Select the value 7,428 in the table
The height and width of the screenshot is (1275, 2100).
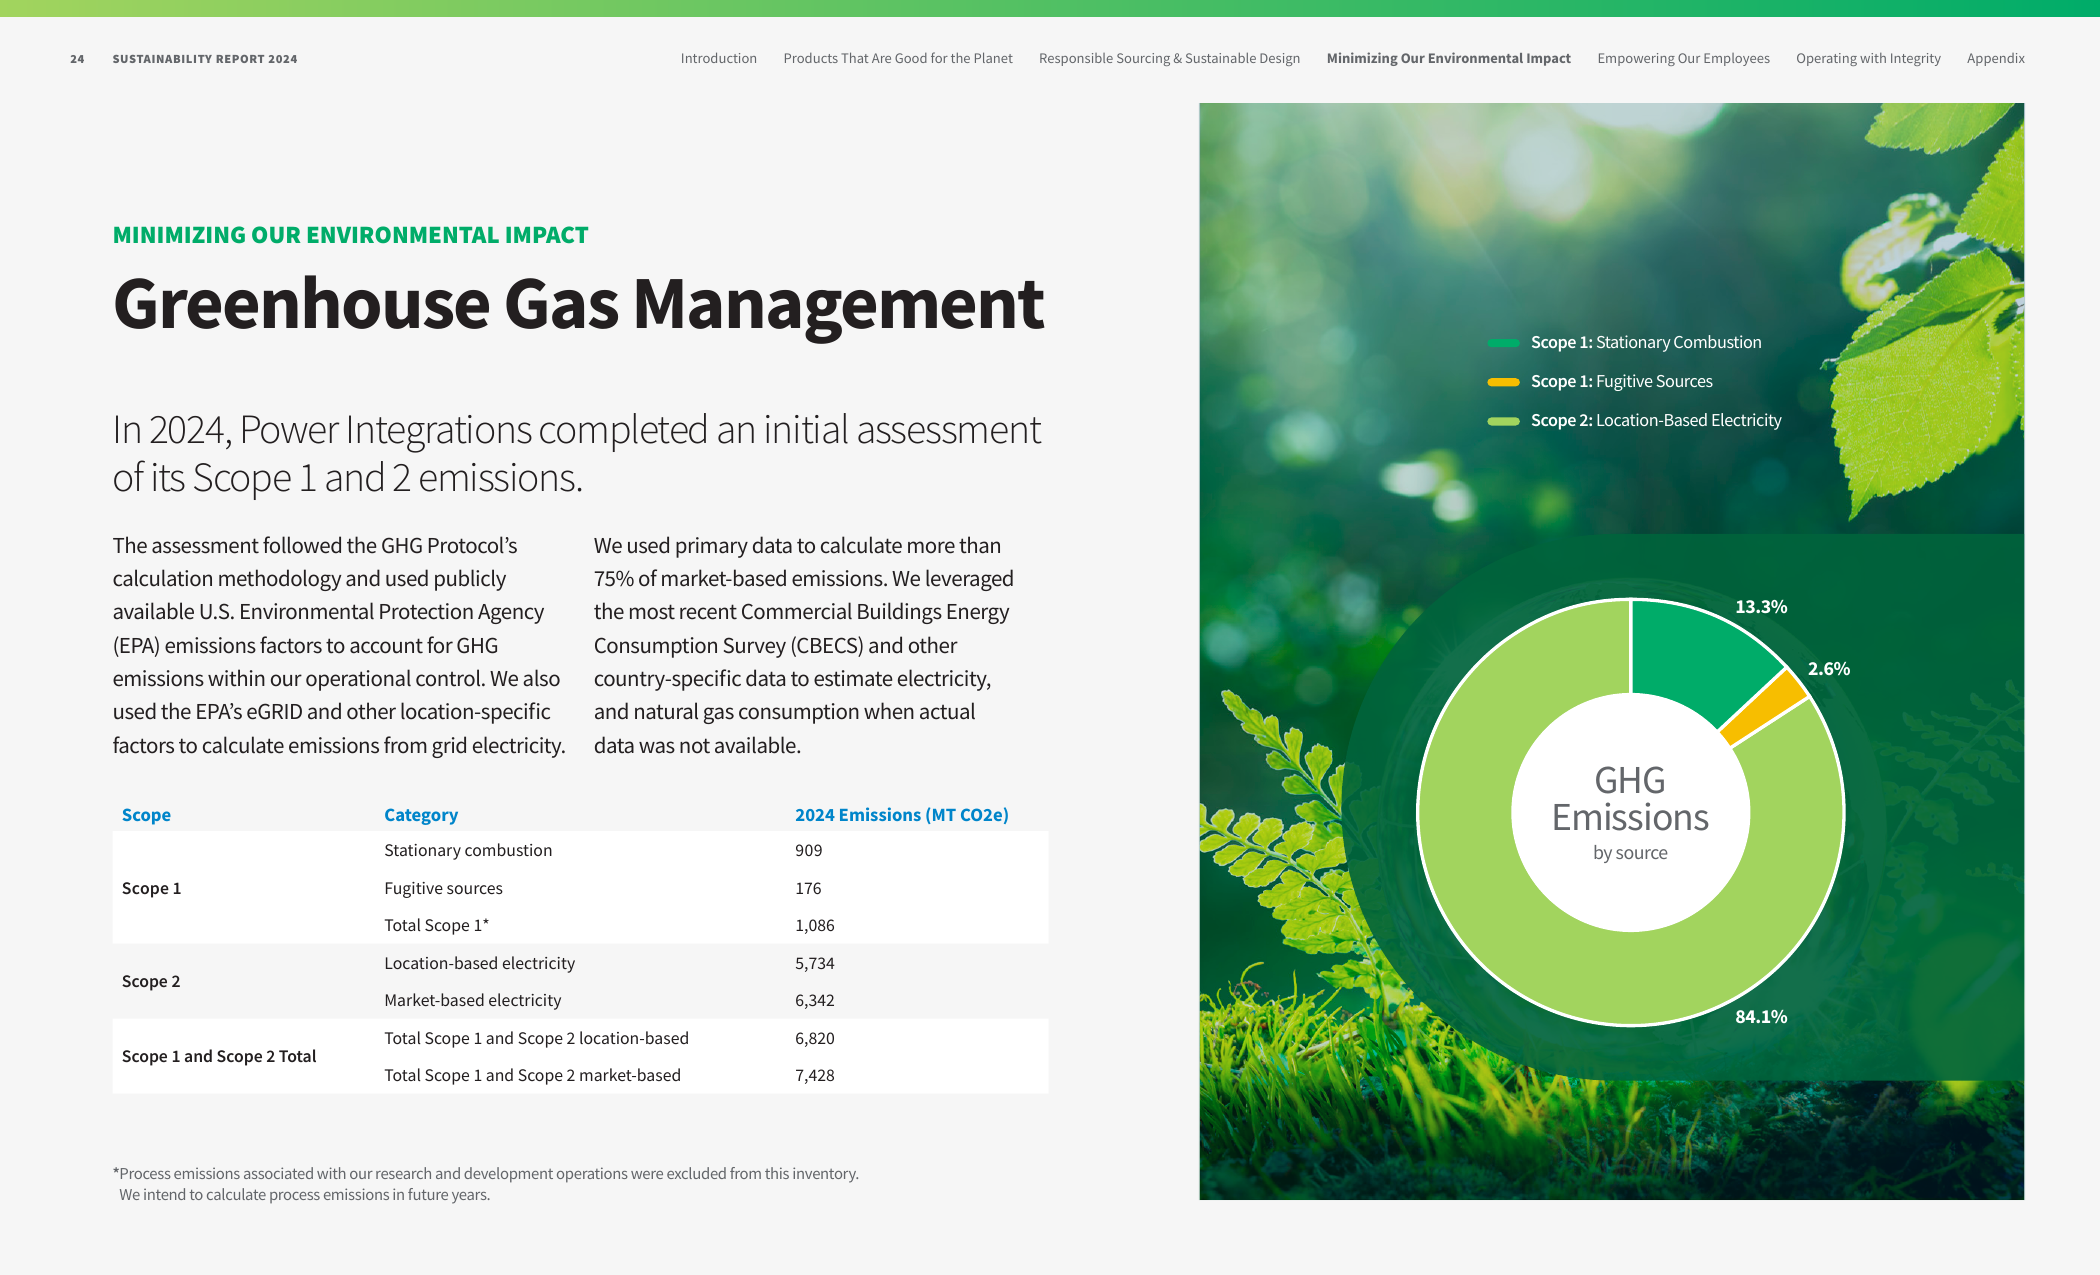tap(814, 1075)
